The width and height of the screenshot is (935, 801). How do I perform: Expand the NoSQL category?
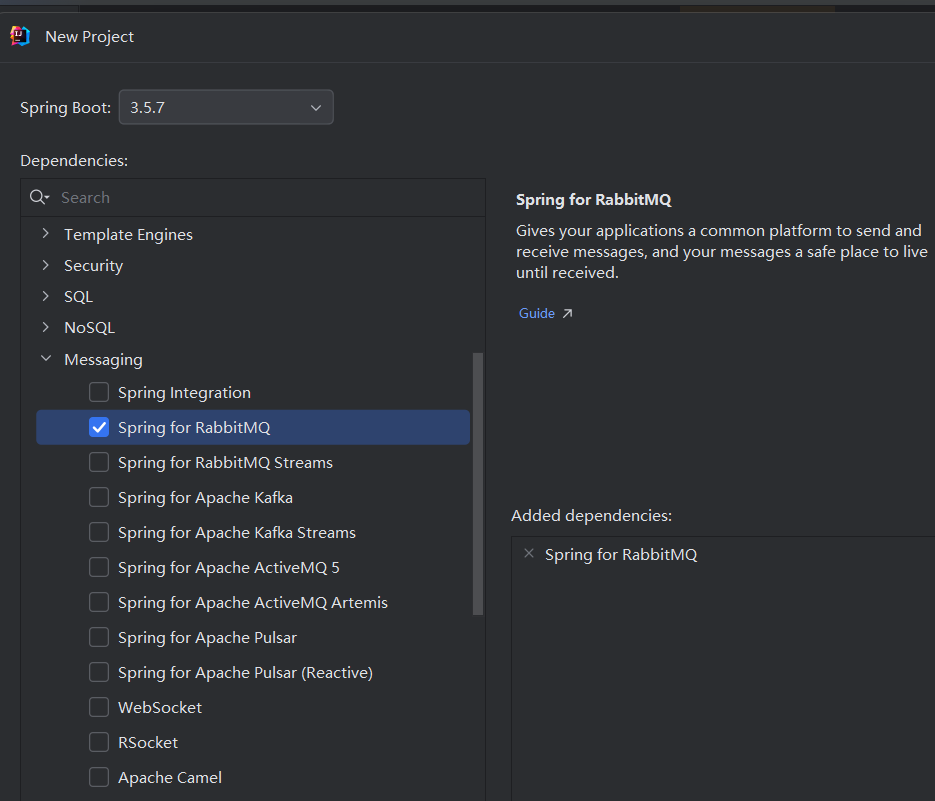pos(46,327)
